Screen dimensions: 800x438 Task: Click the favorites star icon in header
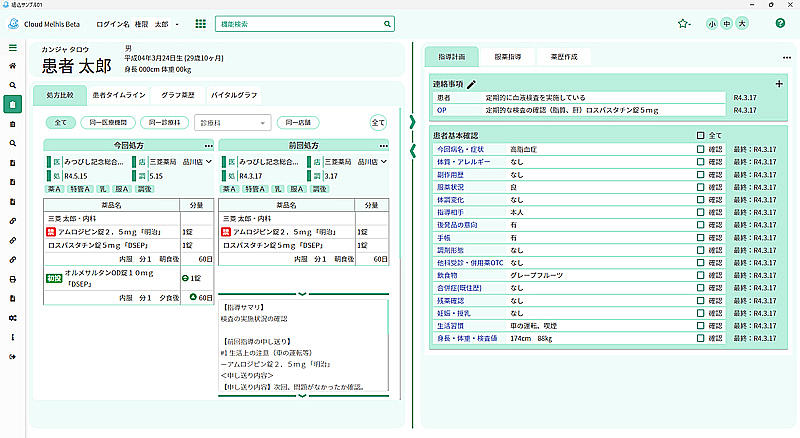[x=682, y=23]
